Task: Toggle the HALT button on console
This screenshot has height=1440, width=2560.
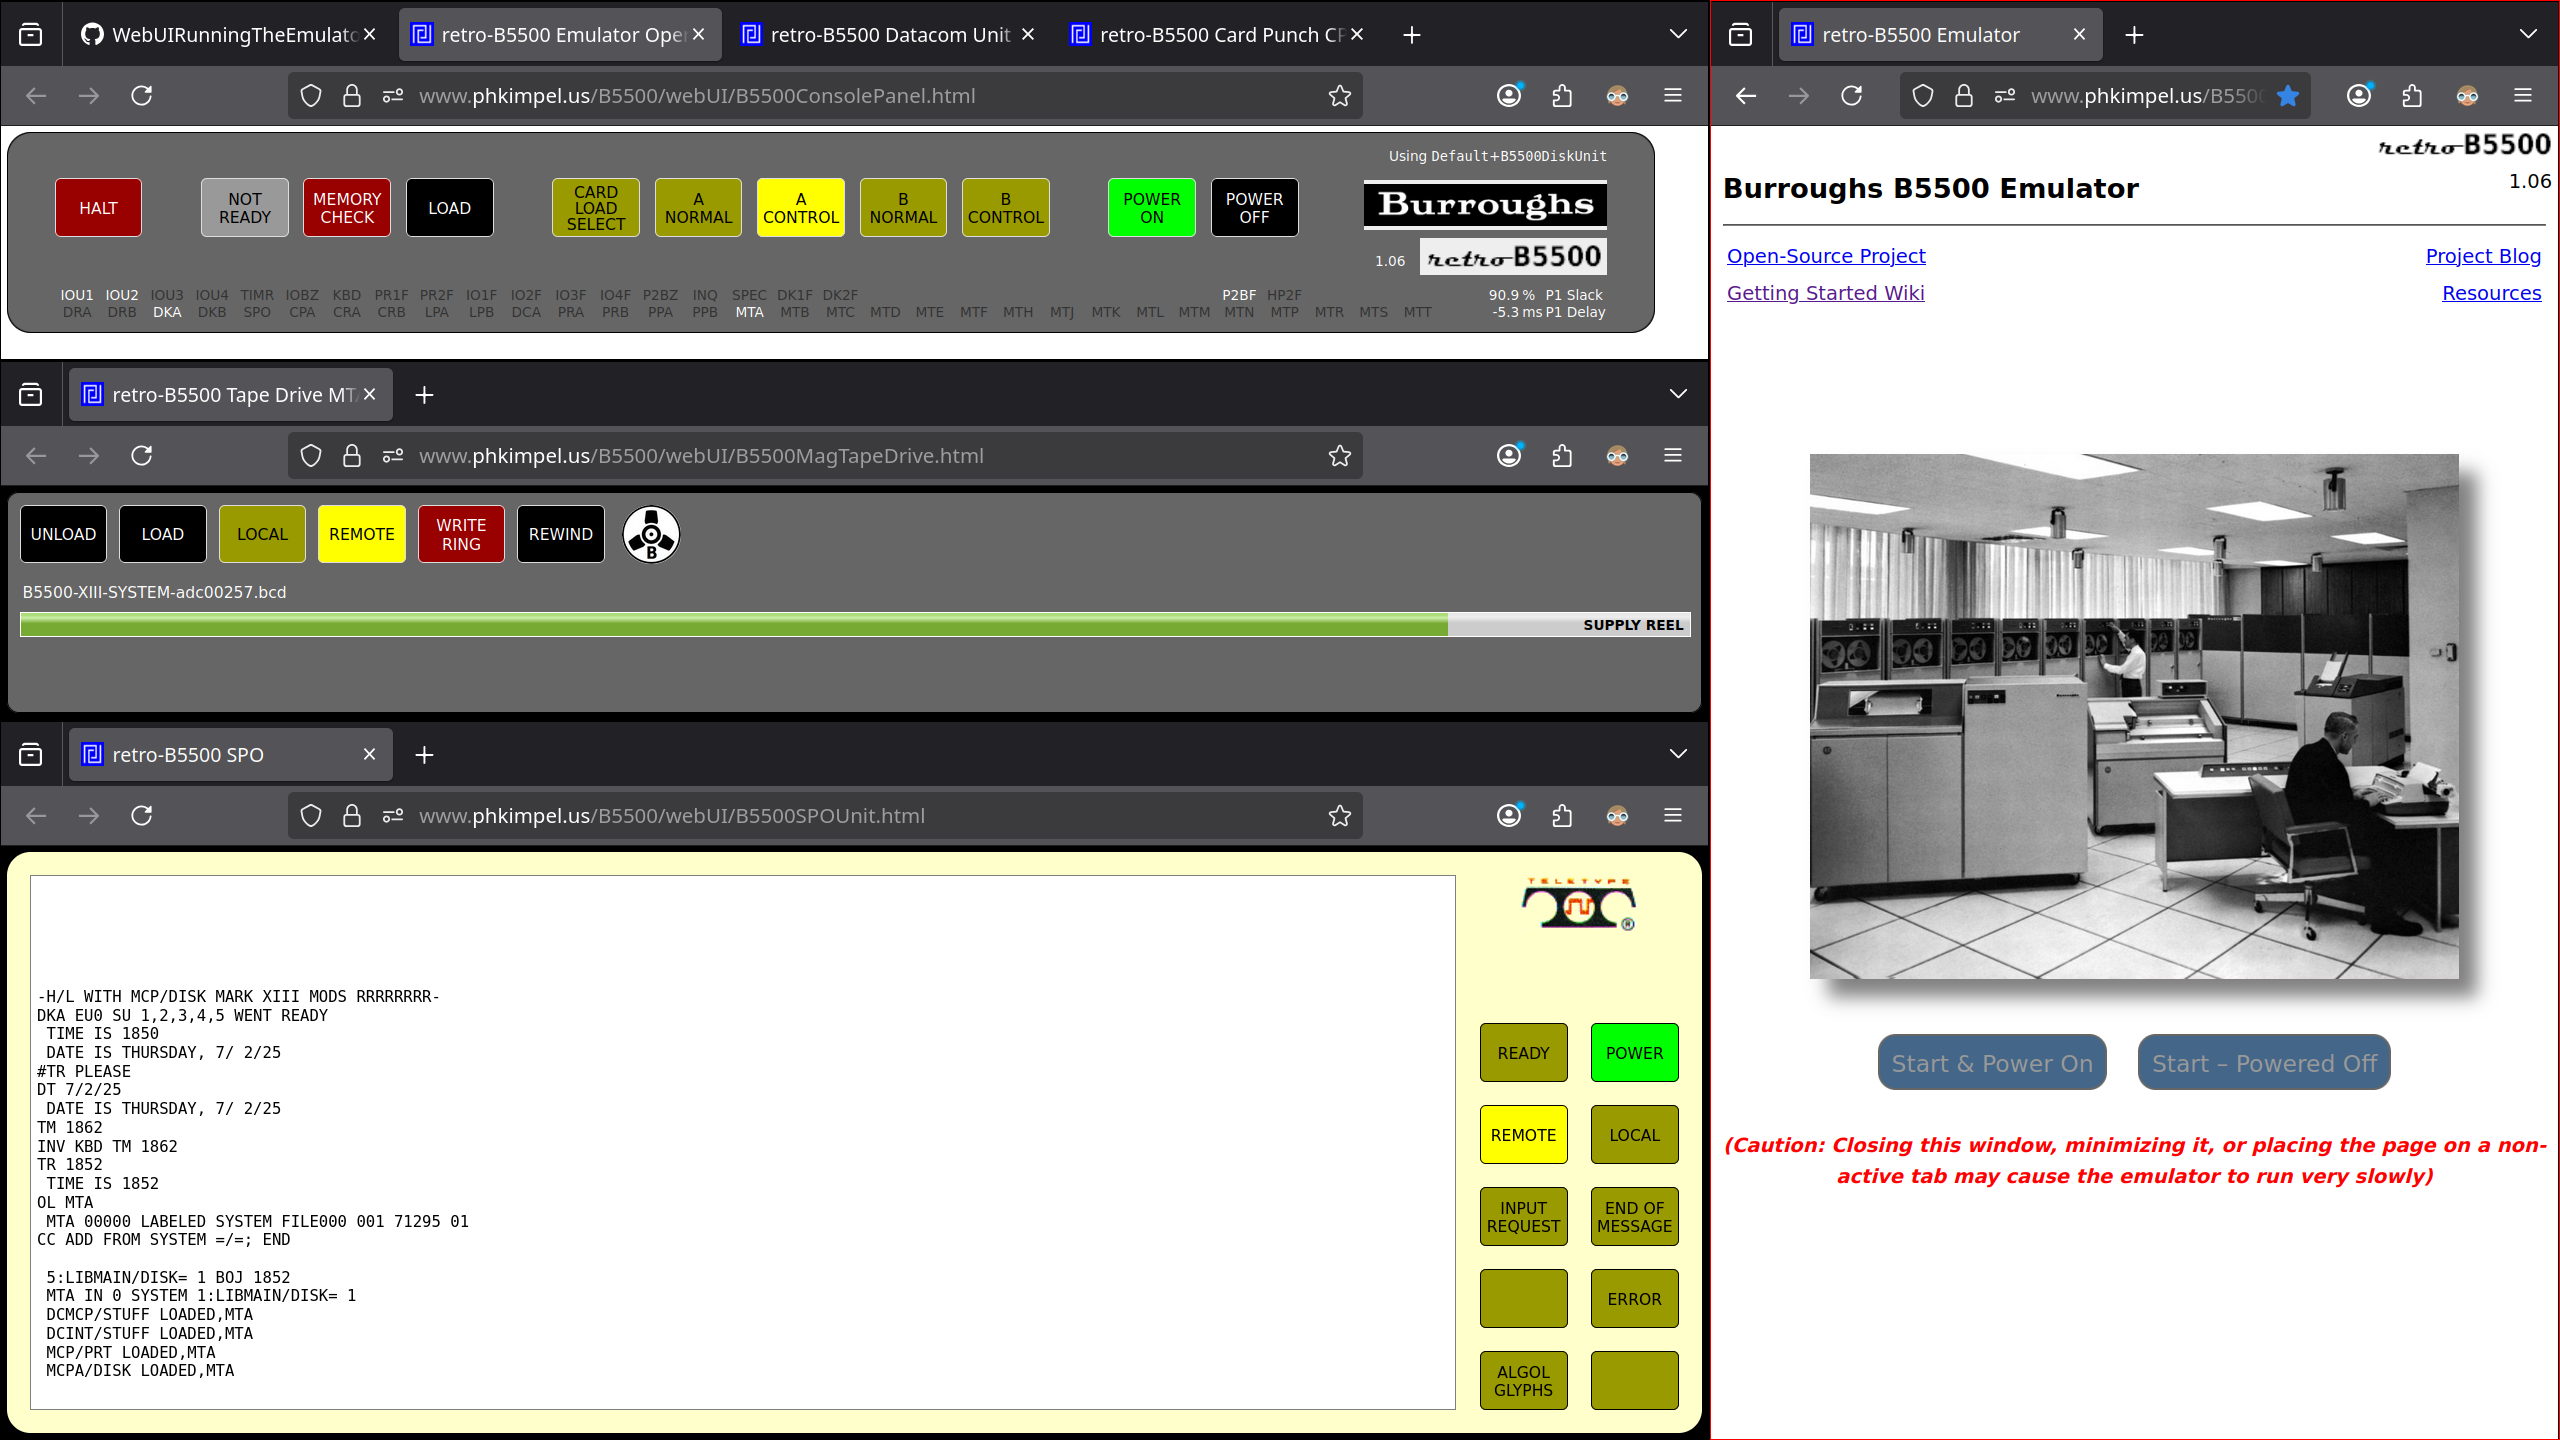Action: pos(98,208)
